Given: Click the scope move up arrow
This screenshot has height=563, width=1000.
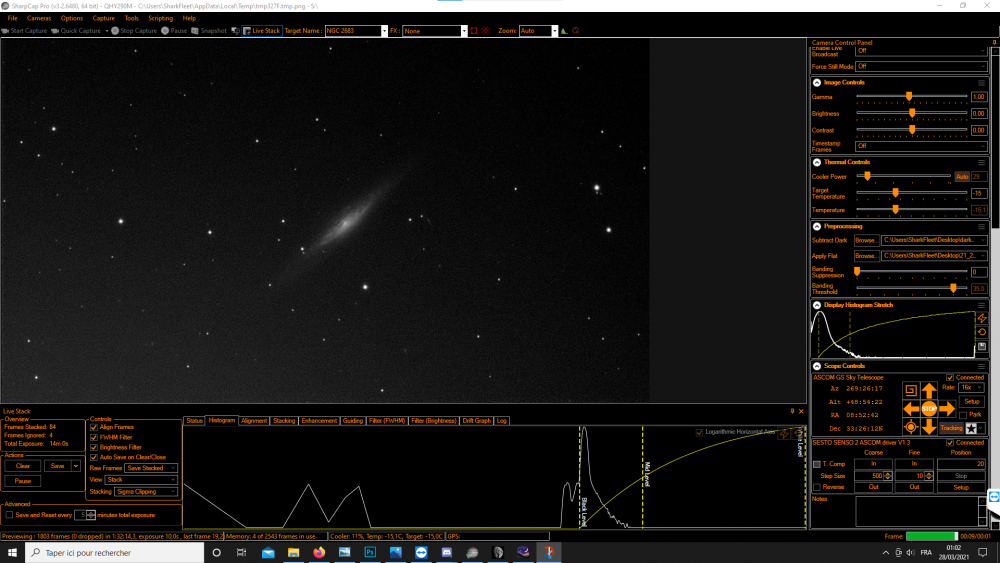Looking at the screenshot, I should (929, 390).
